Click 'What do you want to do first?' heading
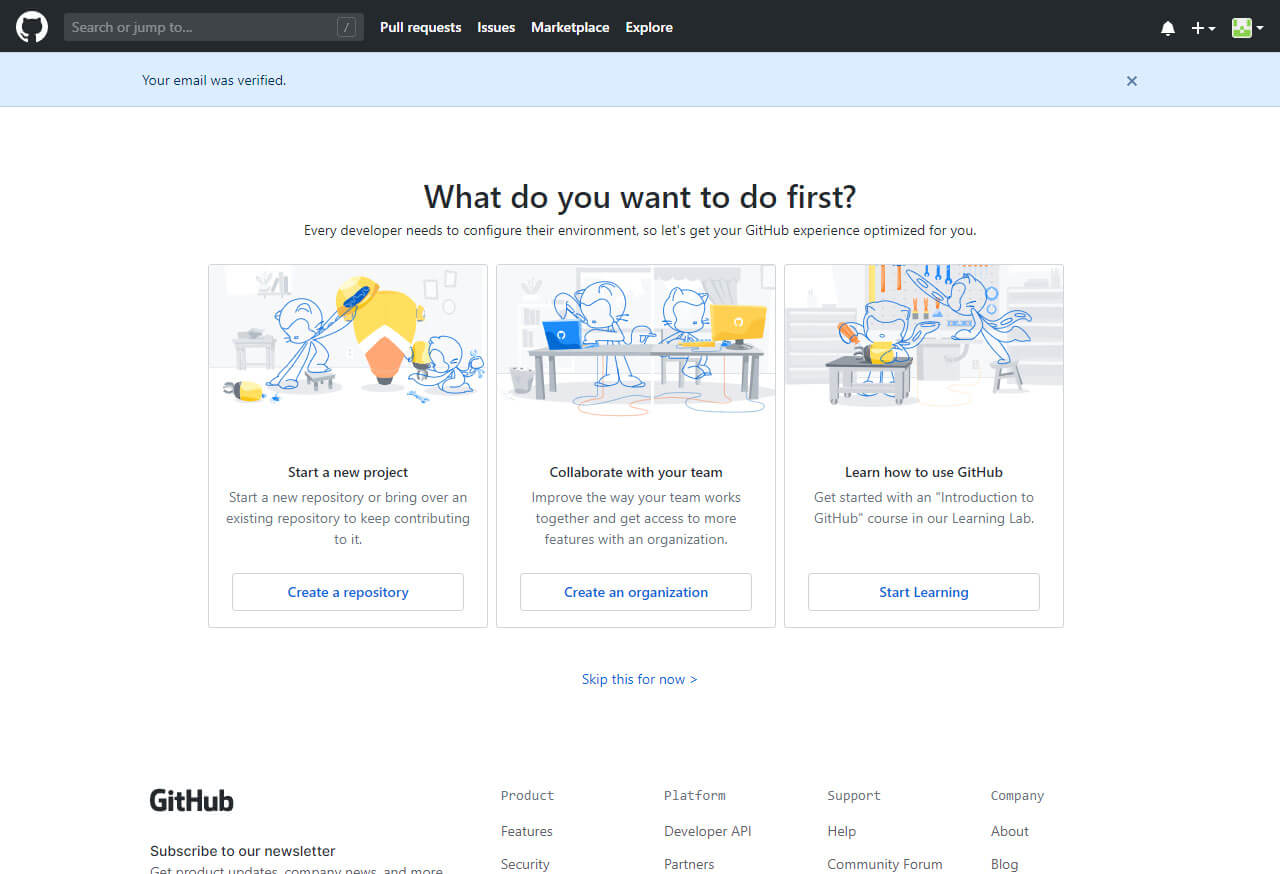Viewport: 1280px width, 874px height. point(640,196)
